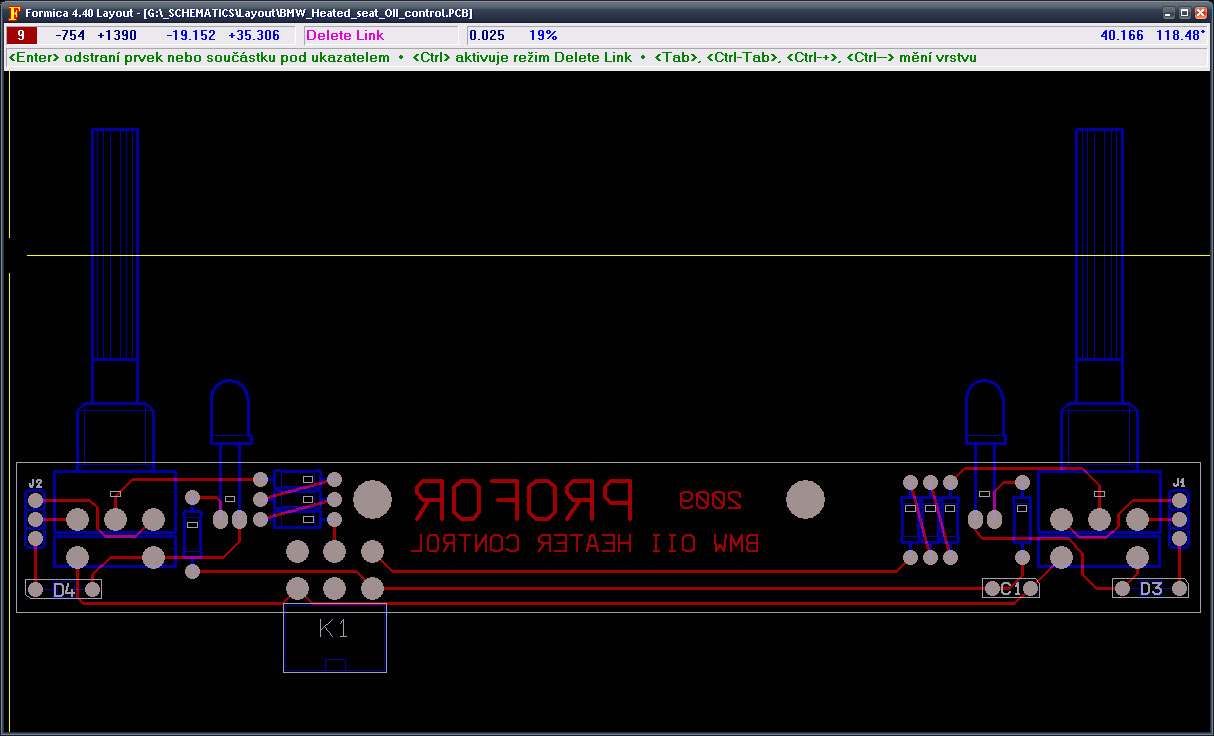Click the red layer number 9 indicator
This screenshot has width=1214, height=736.
[20, 35]
